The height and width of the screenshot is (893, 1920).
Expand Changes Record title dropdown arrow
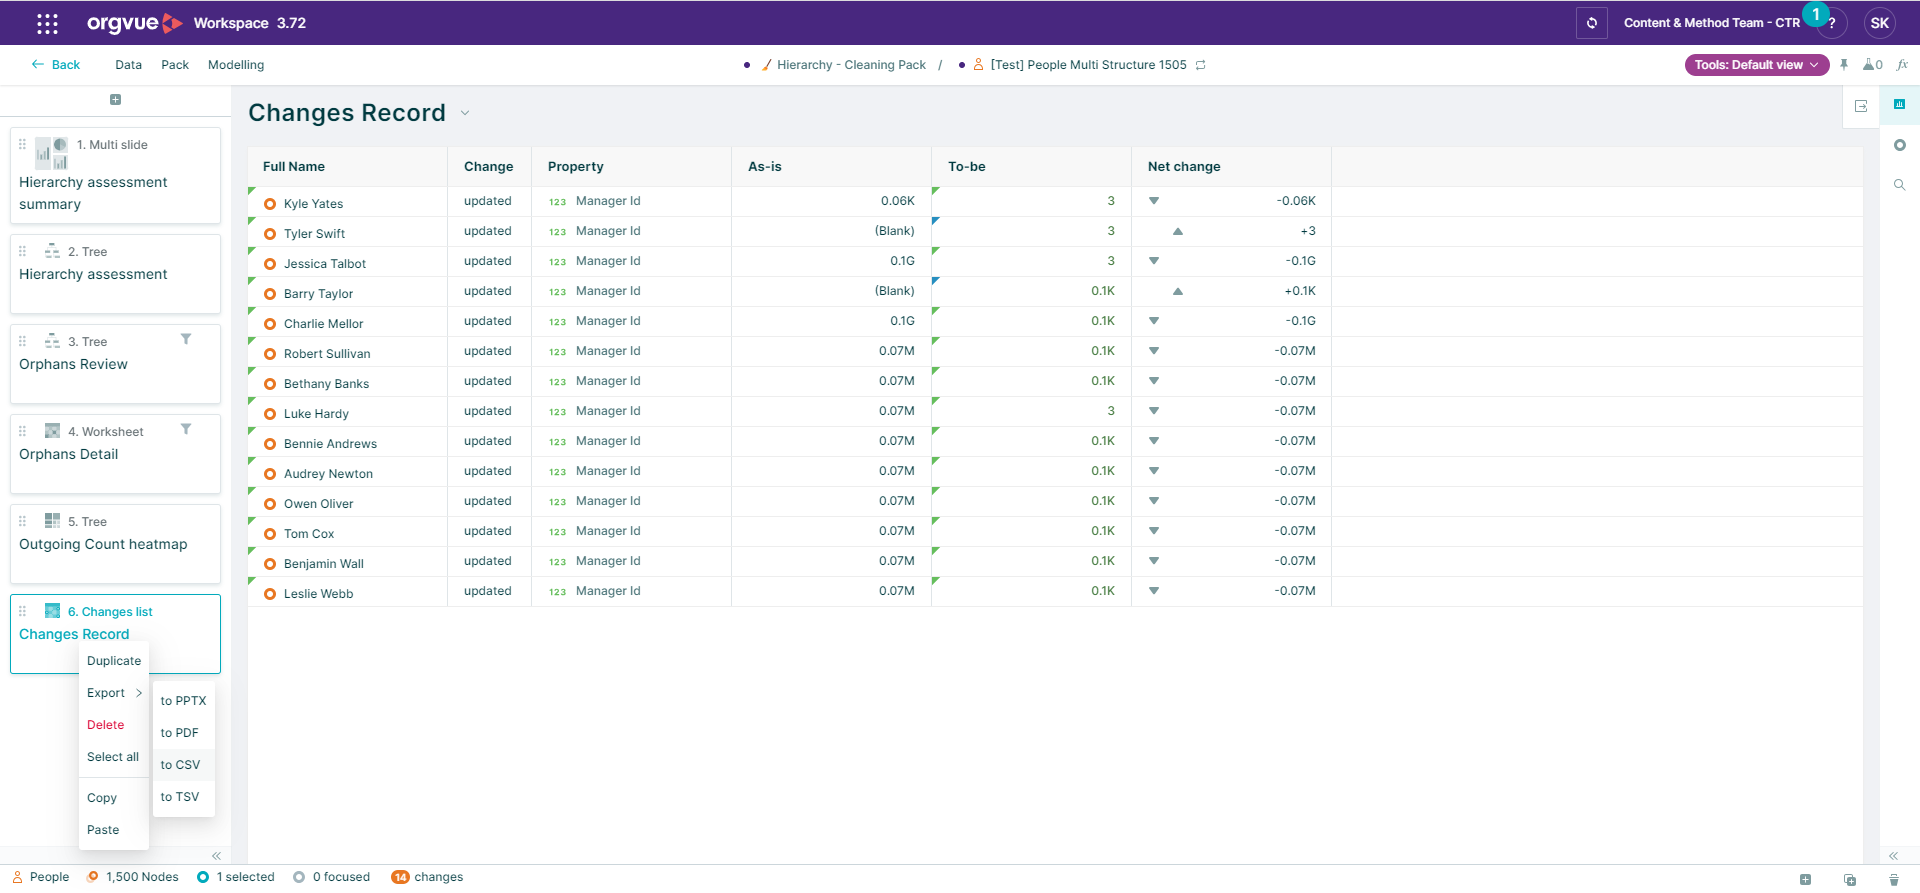[x=465, y=113]
